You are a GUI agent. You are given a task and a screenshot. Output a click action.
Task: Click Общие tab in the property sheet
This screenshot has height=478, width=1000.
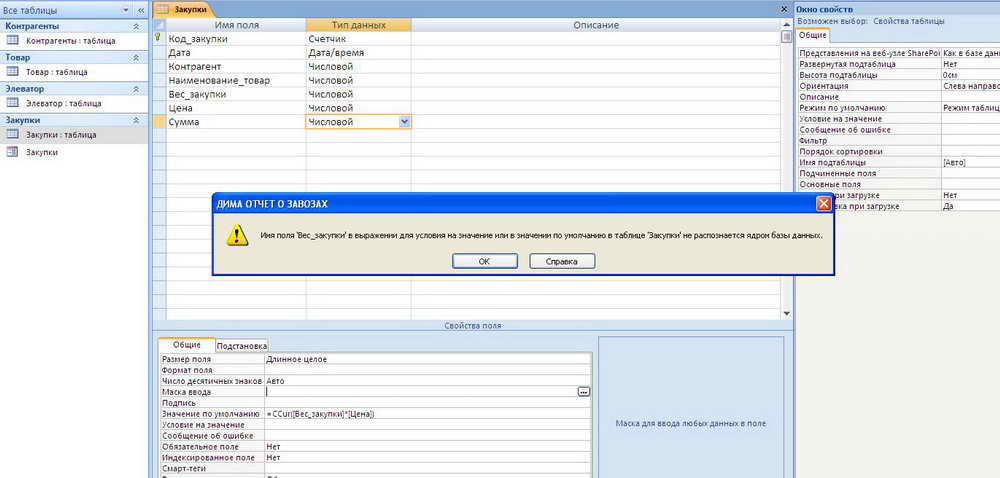[x=812, y=36]
